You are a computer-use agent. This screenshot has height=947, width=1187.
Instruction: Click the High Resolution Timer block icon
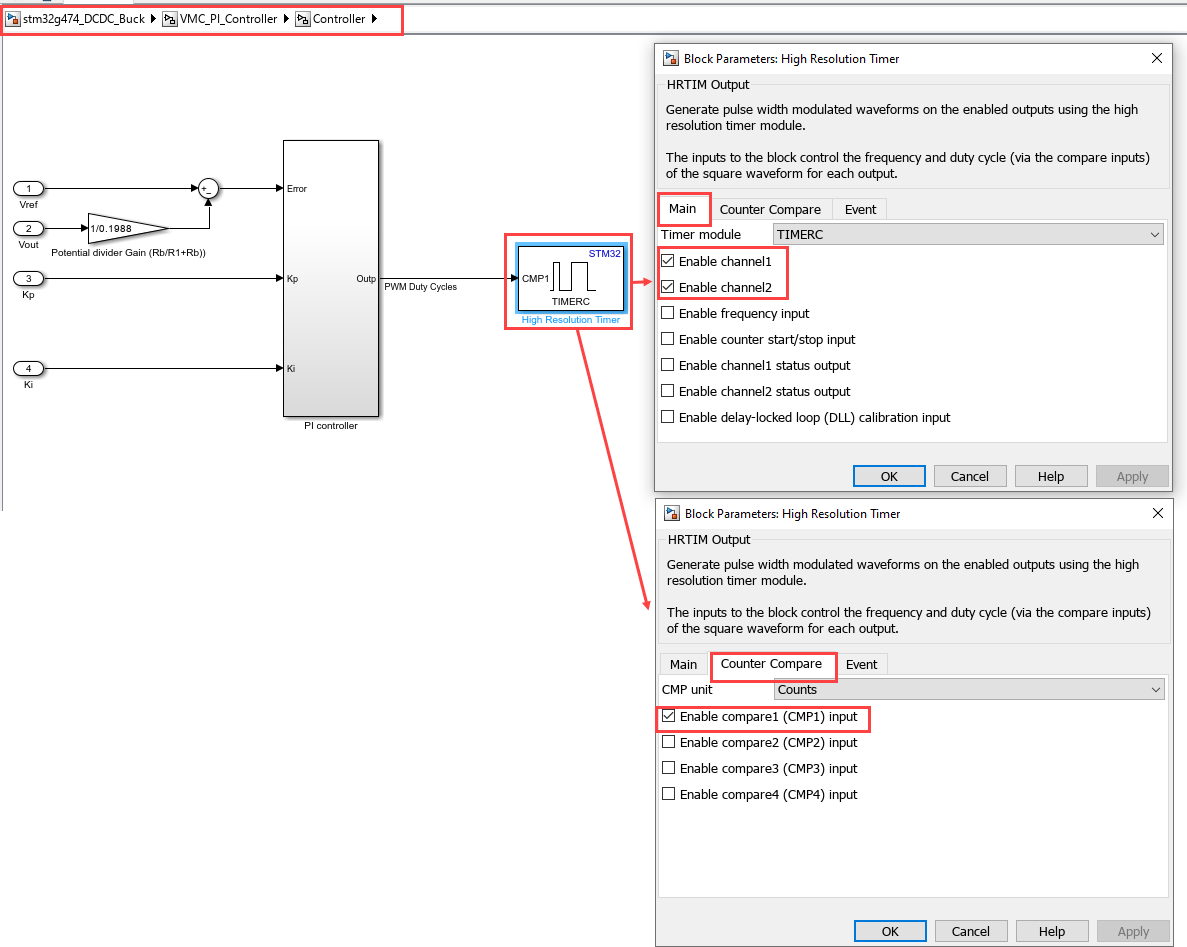click(570, 278)
